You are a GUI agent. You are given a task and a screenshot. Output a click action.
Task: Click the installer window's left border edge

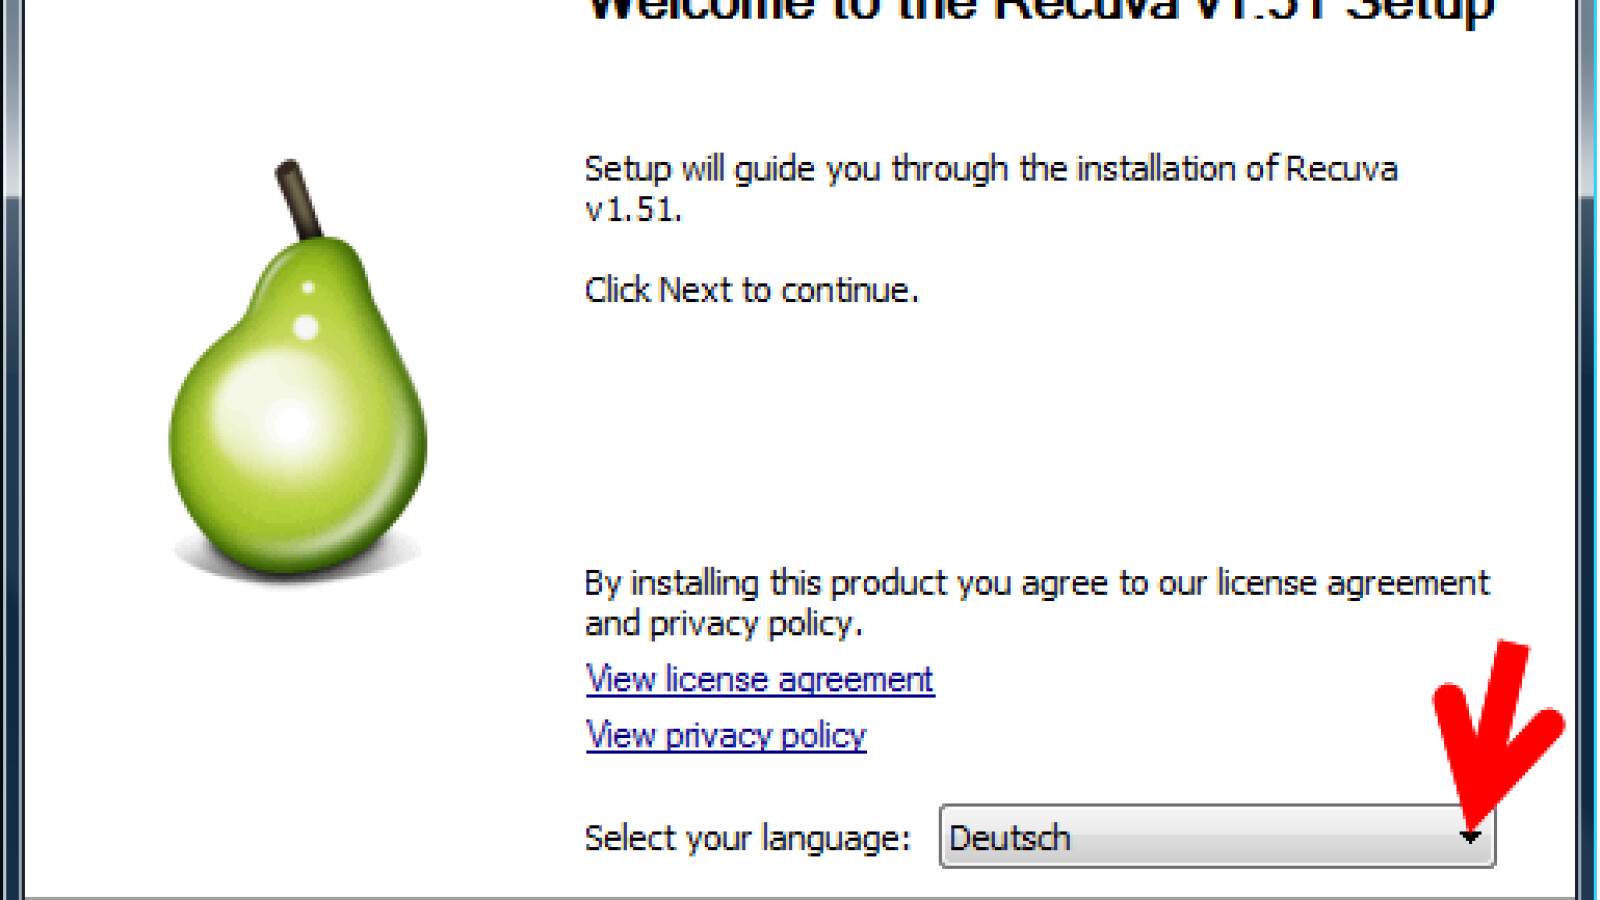coord(12,450)
